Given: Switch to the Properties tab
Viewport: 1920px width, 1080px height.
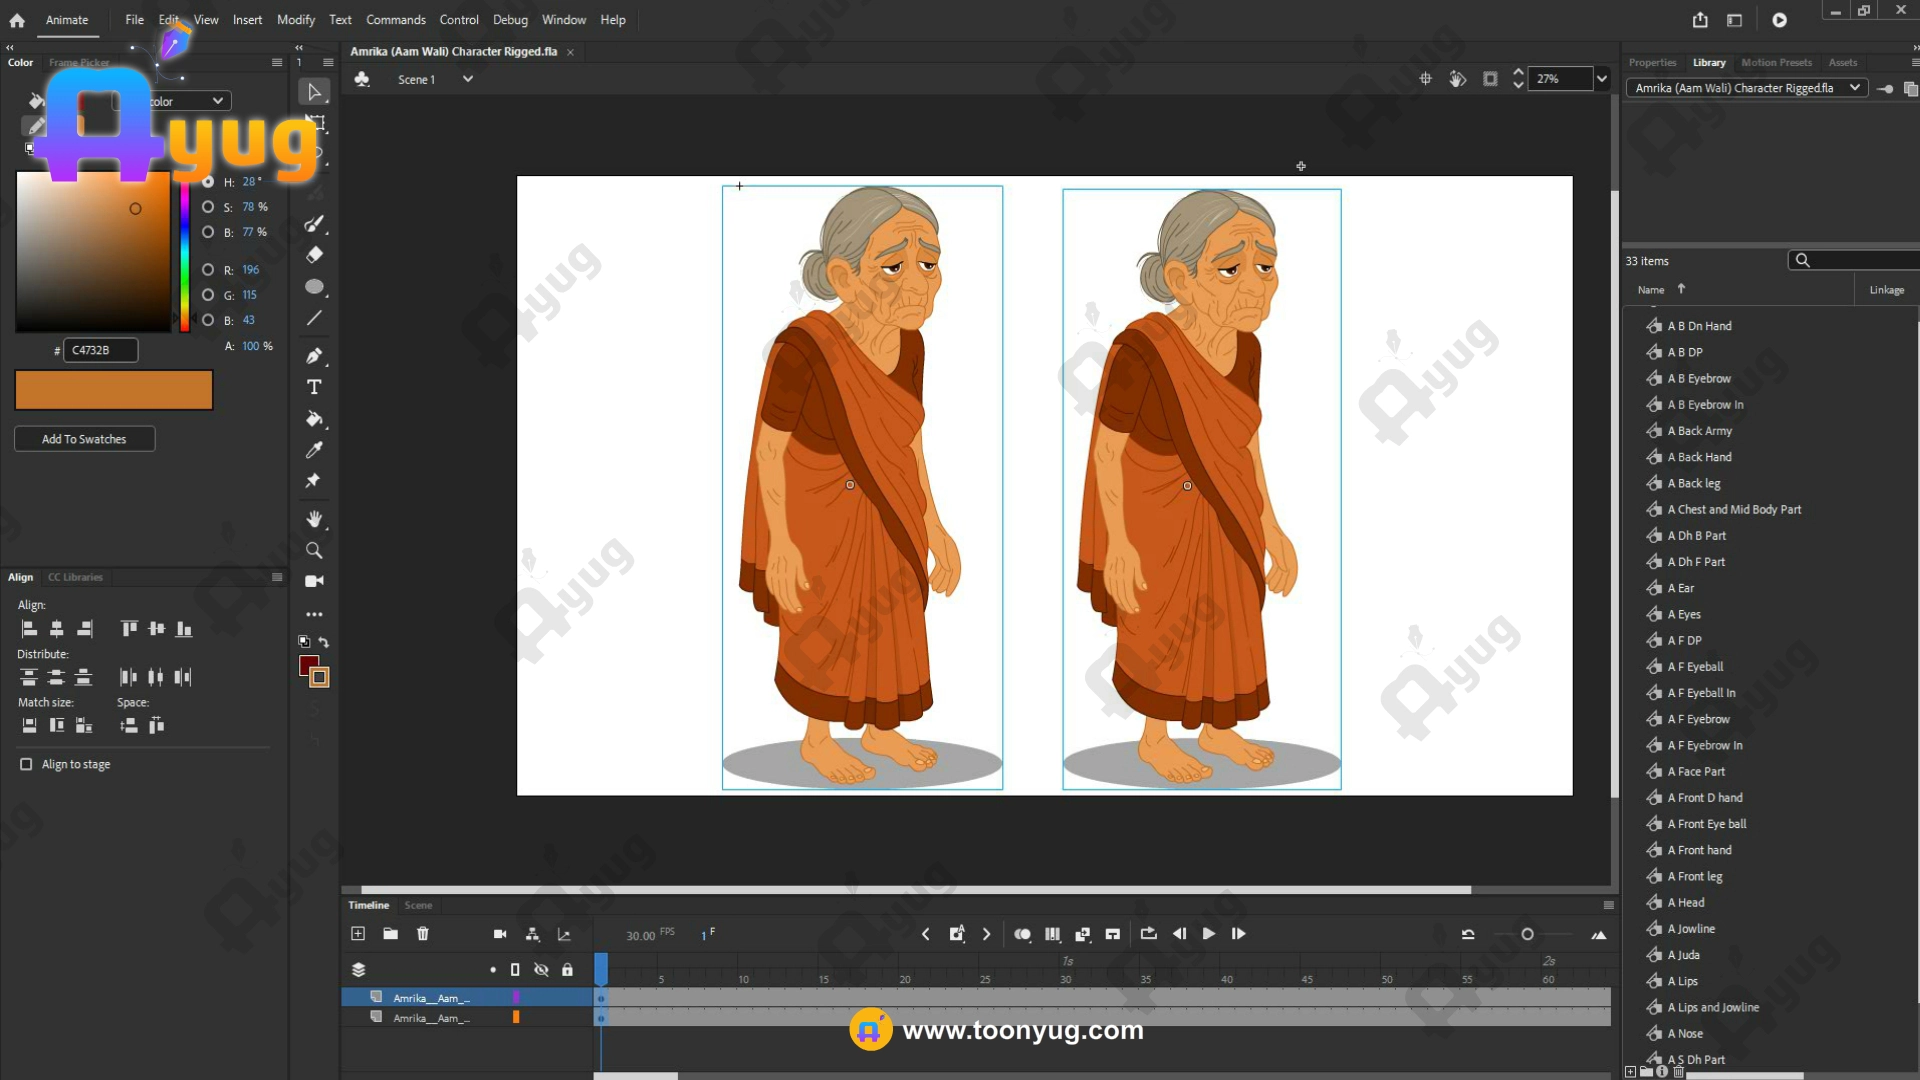Looking at the screenshot, I should click(x=1652, y=62).
